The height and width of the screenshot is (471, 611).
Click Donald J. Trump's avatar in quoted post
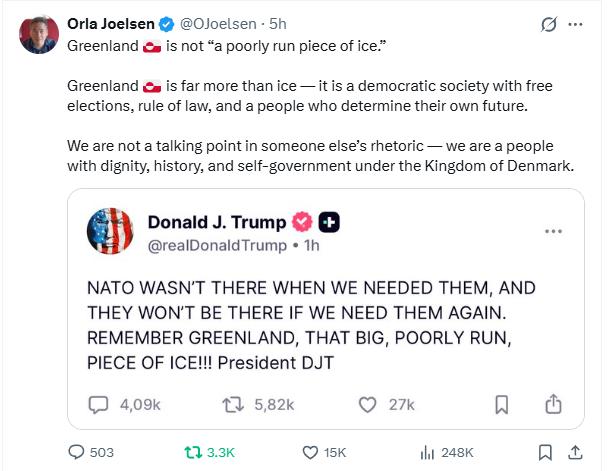point(111,232)
